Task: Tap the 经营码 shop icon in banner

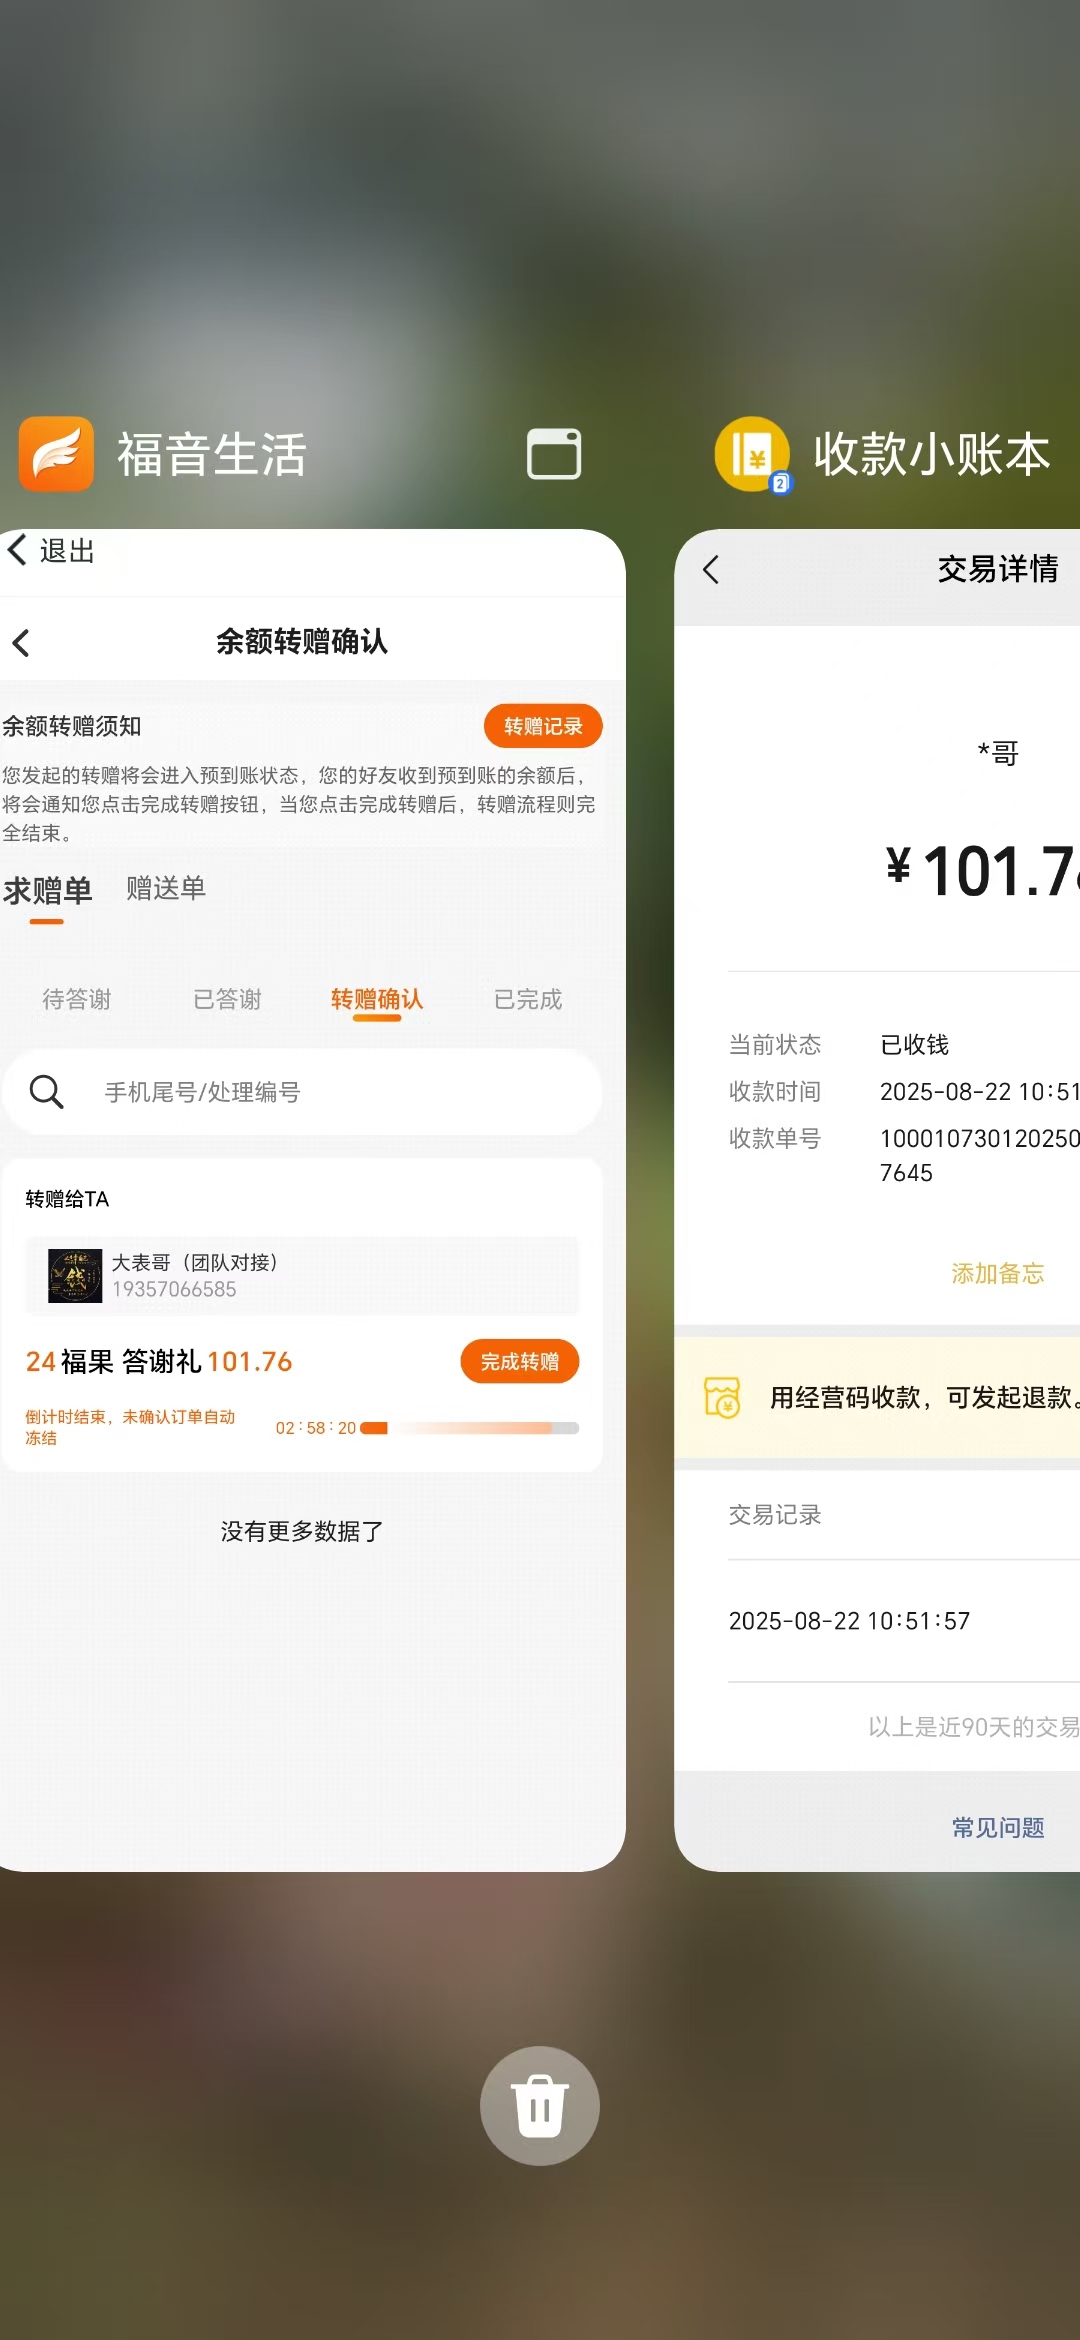Action: (722, 1397)
